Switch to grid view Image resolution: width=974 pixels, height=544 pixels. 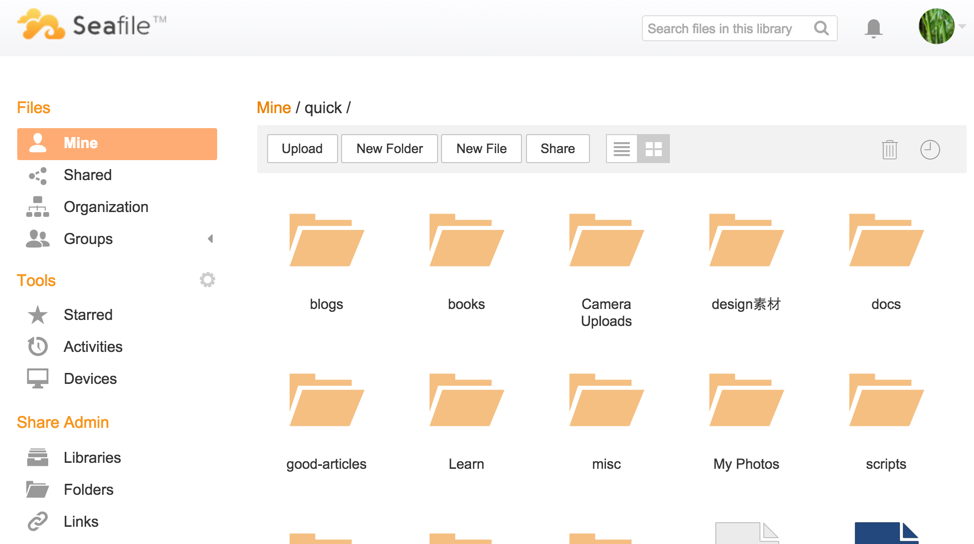pyautogui.click(x=653, y=149)
